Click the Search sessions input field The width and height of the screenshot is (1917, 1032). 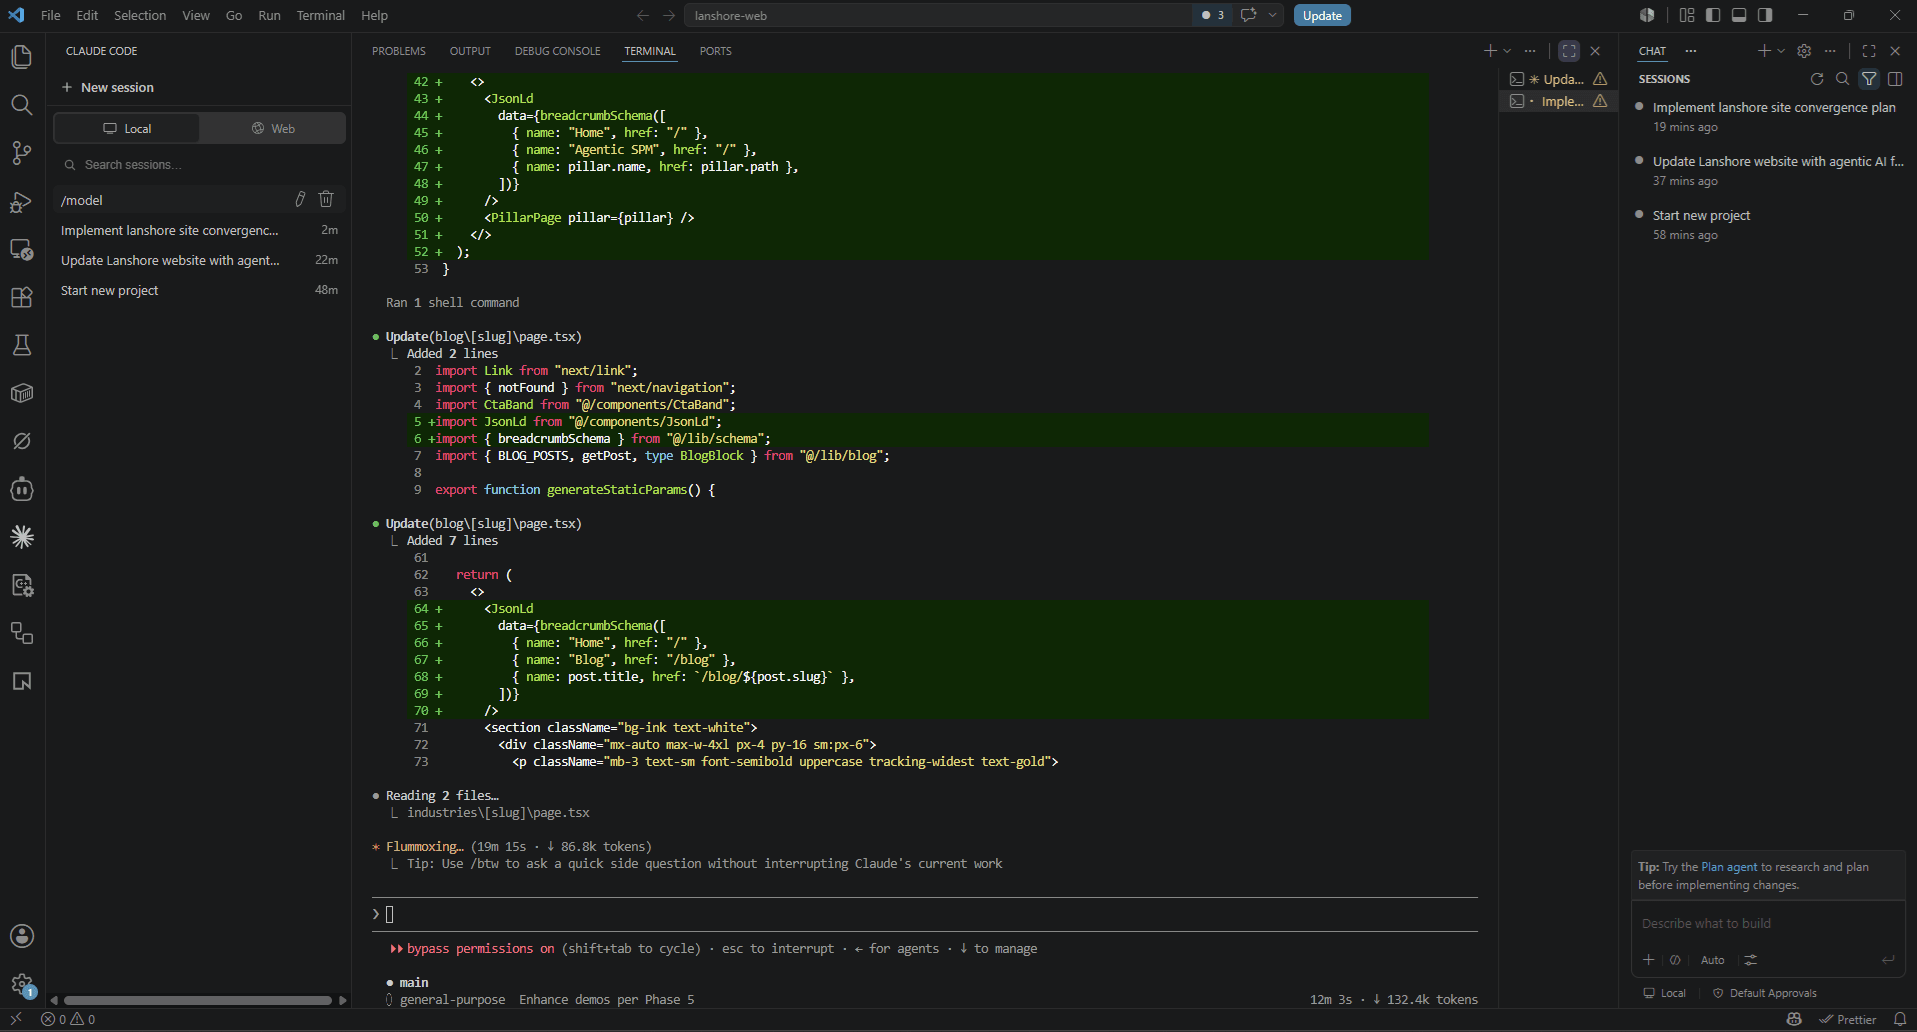click(x=199, y=165)
